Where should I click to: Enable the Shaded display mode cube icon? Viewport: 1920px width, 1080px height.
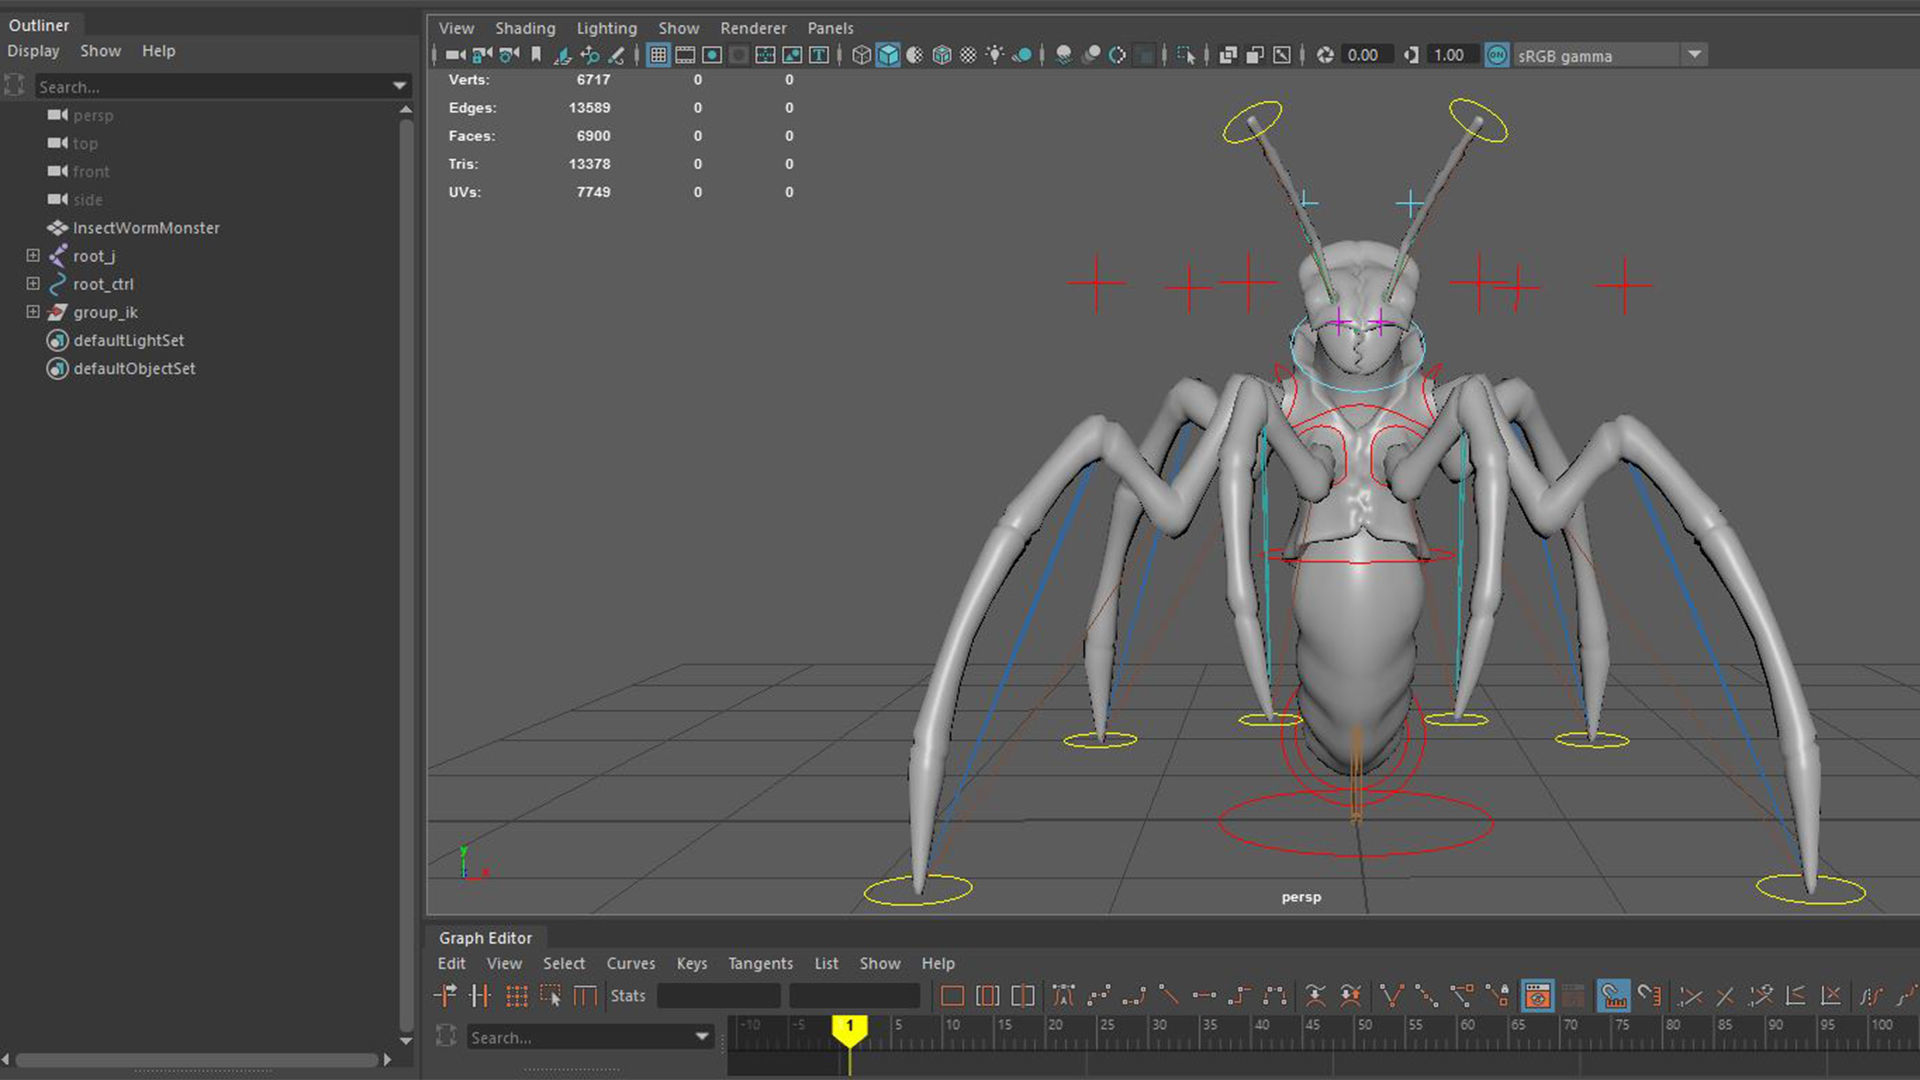click(x=886, y=55)
